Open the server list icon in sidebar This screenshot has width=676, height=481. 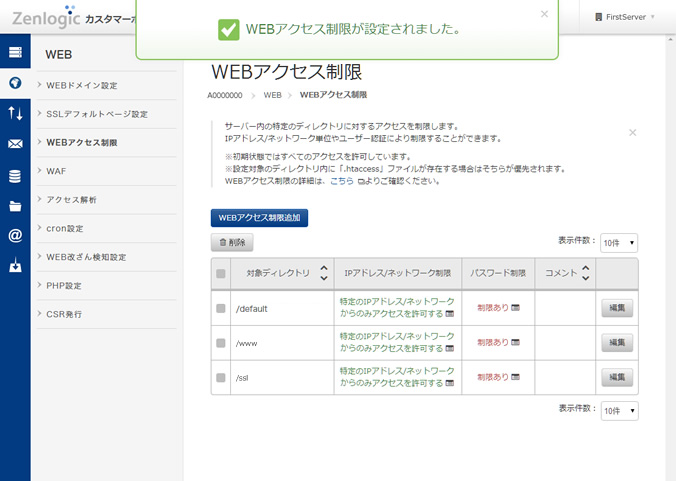pos(15,52)
